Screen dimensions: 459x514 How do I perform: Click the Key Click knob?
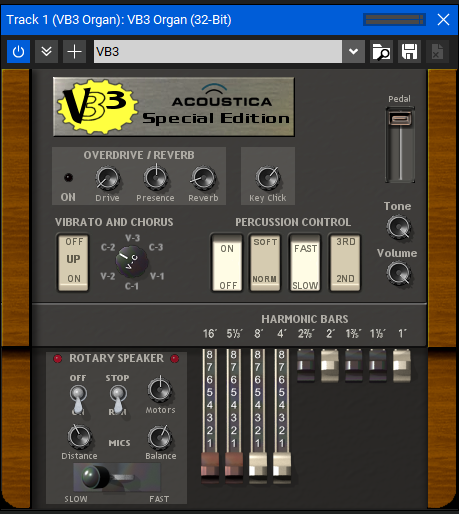tap(267, 178)
